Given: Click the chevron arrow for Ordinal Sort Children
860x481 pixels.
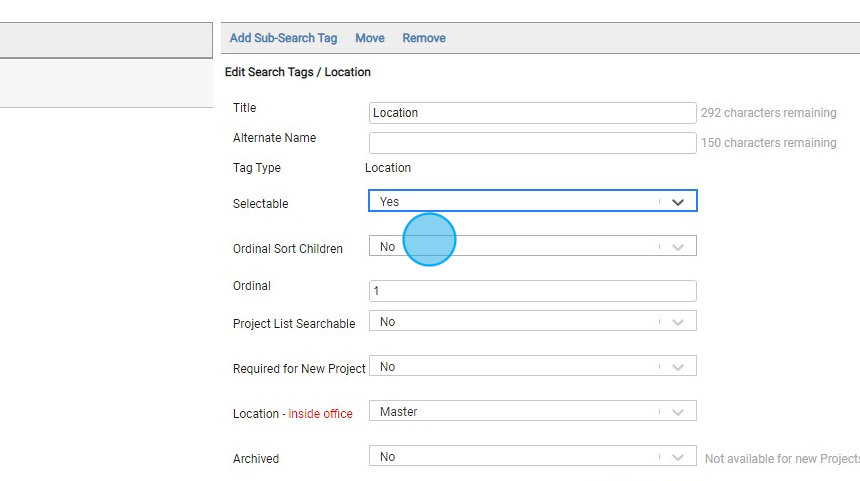Looking at the screenshot, I should pos(678,247).
